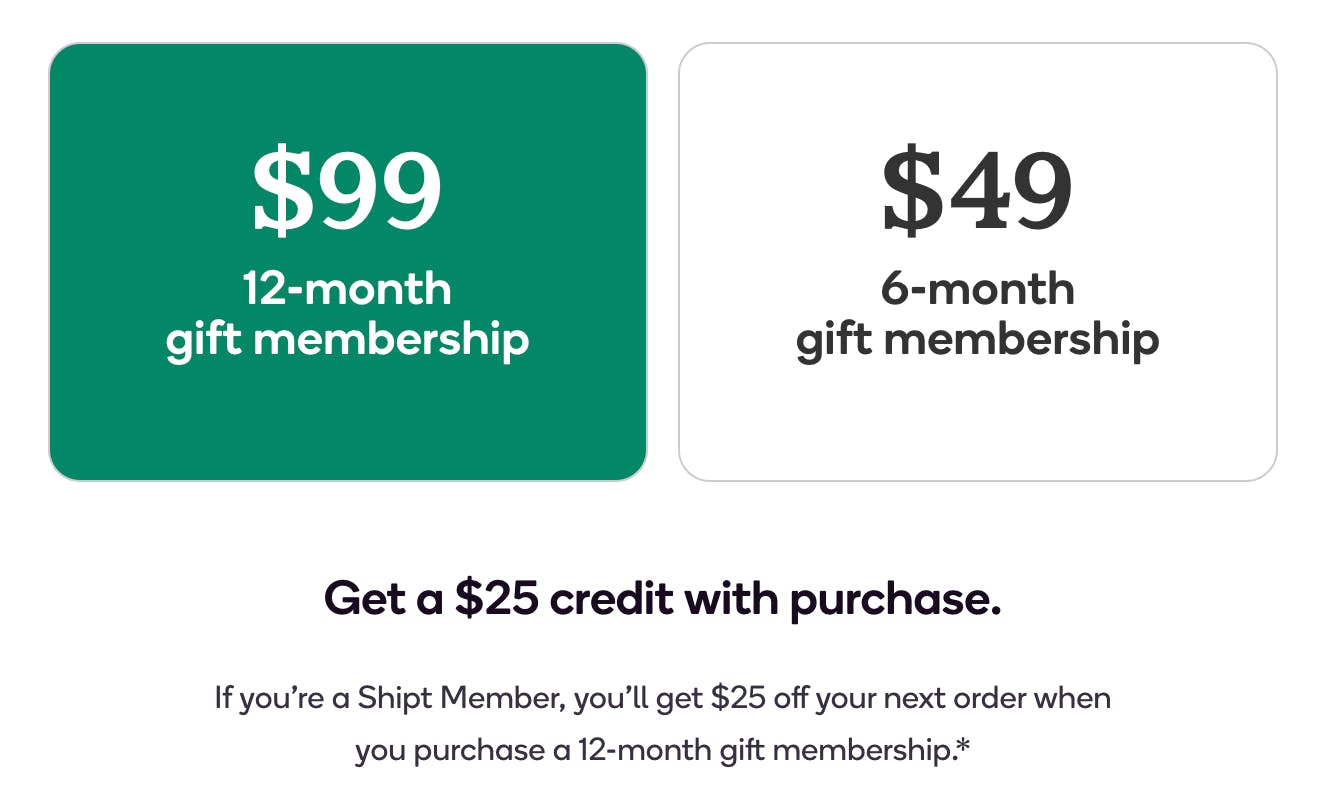Click "gift membership" text on green card

347,340
